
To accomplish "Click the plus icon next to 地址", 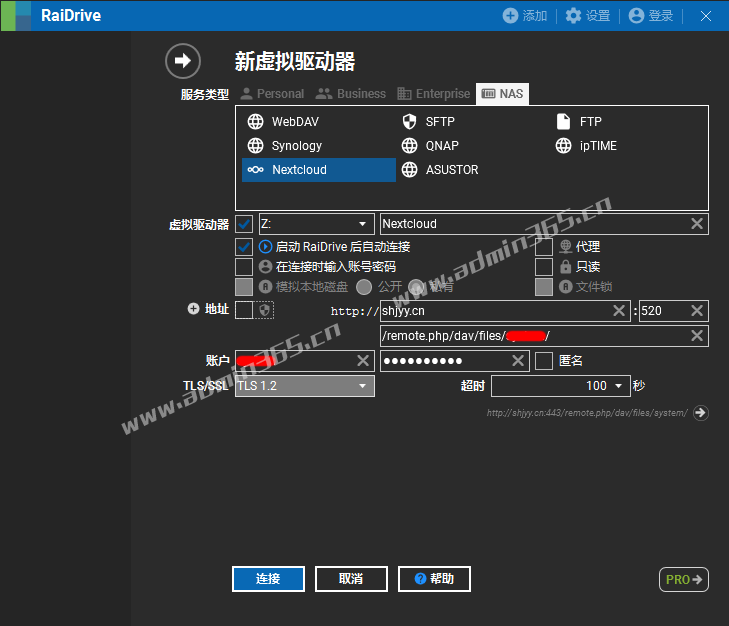I will click(x=193, y=309).
